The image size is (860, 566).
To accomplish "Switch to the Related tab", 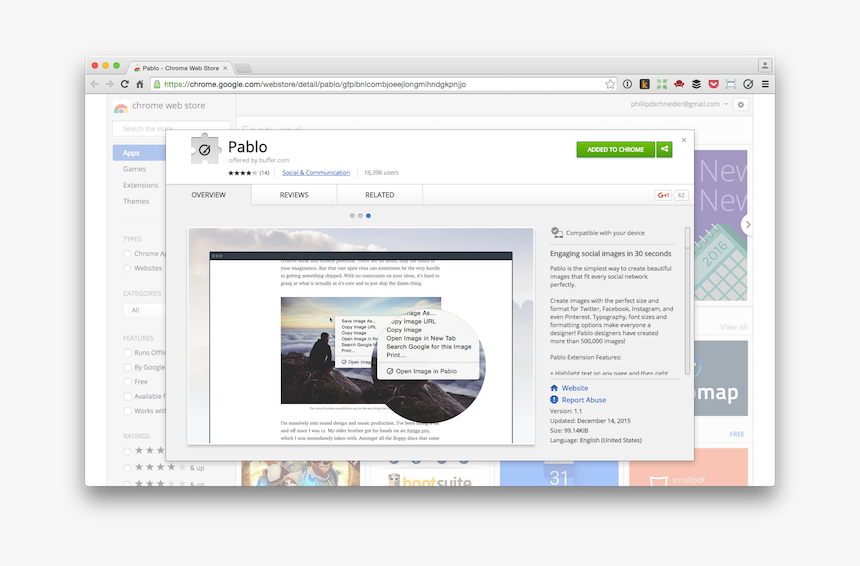I will click(x=380, y=195).
